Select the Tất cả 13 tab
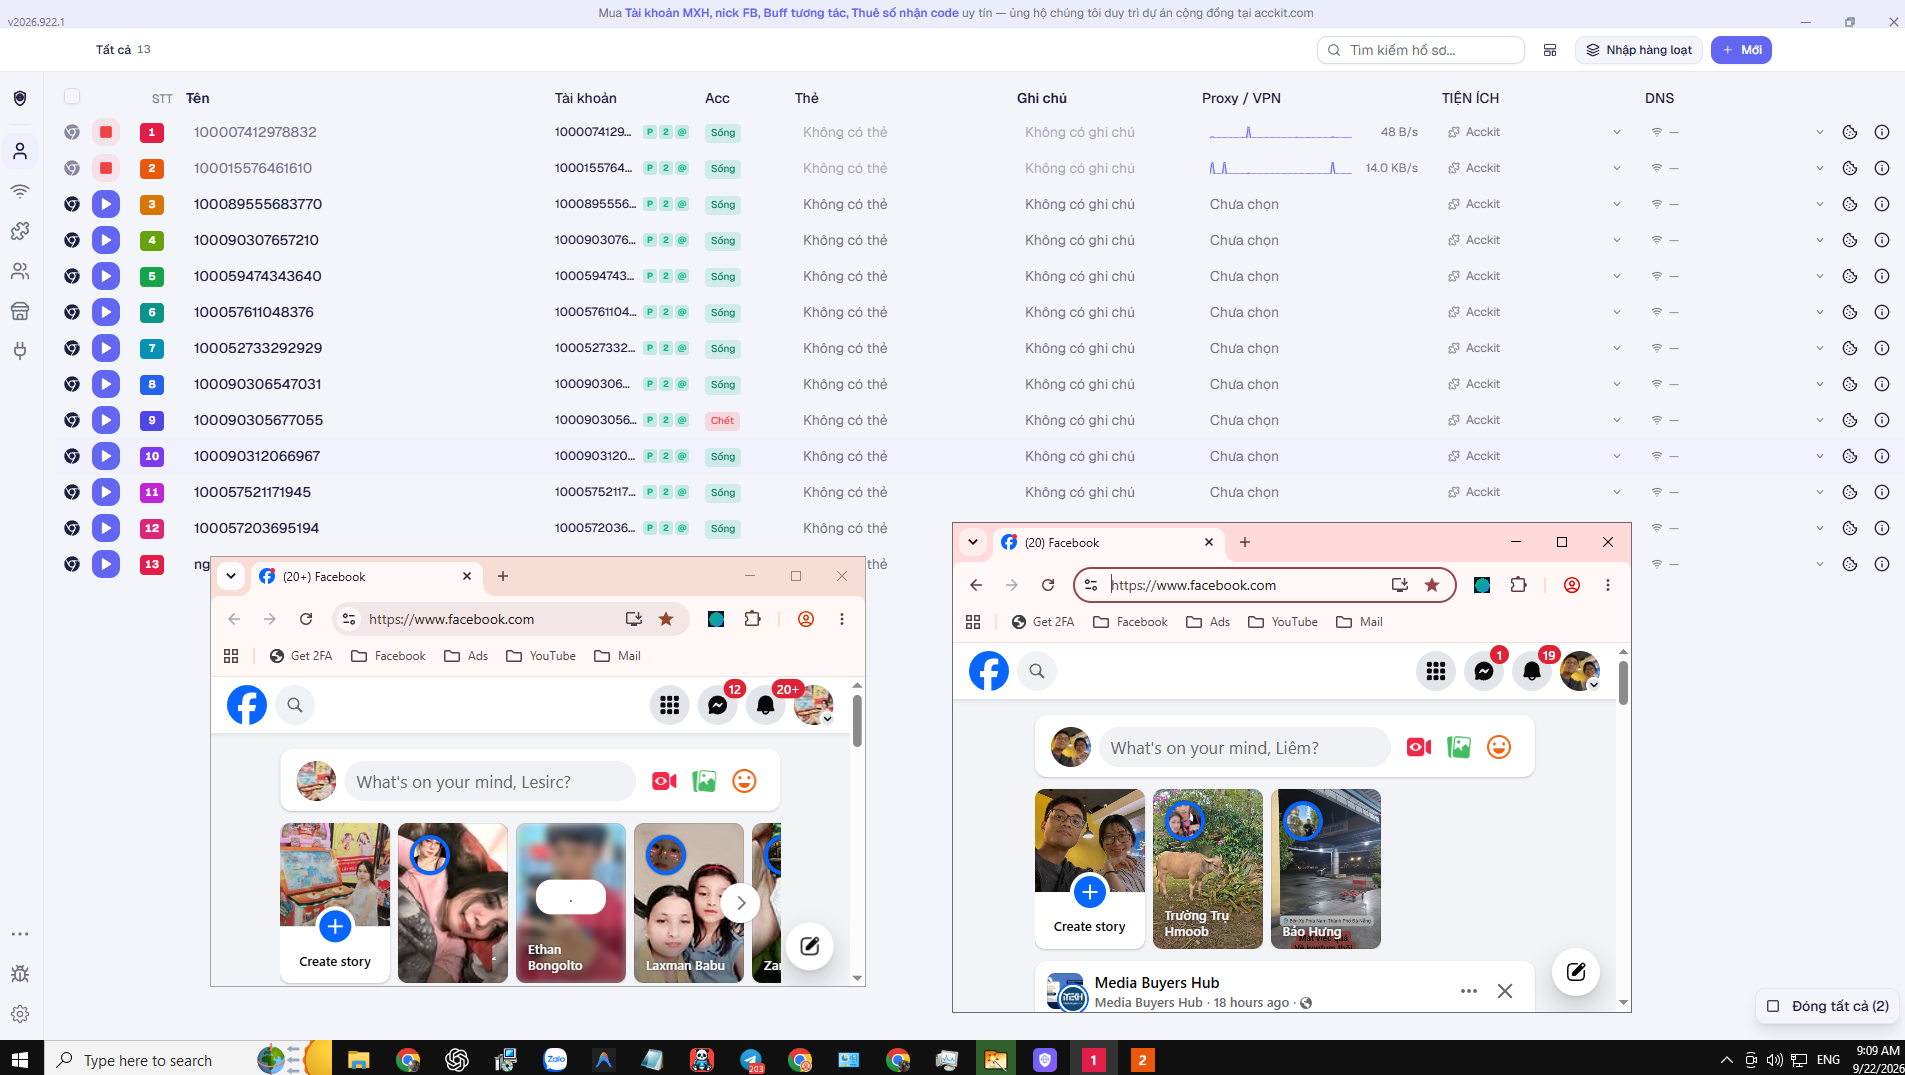 [x=123, y=49]
